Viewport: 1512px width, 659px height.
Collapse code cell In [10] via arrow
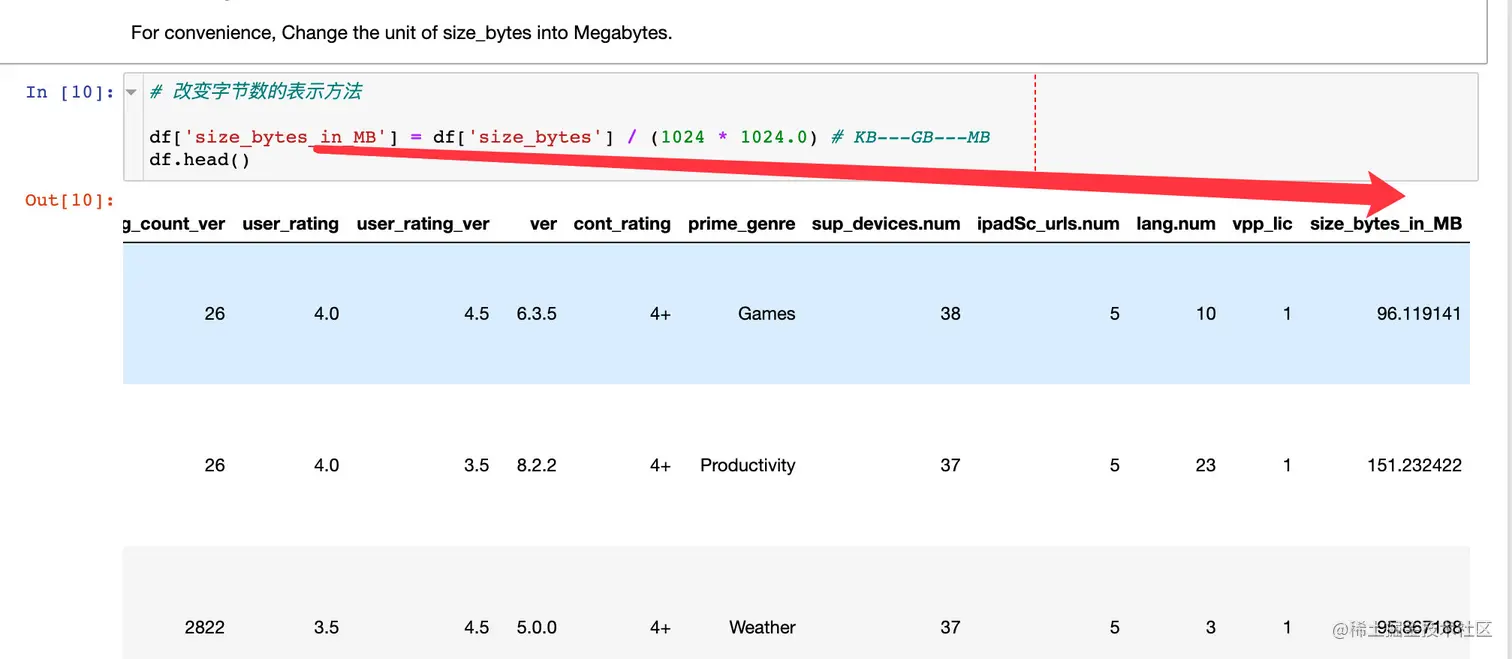coord(131,92)
